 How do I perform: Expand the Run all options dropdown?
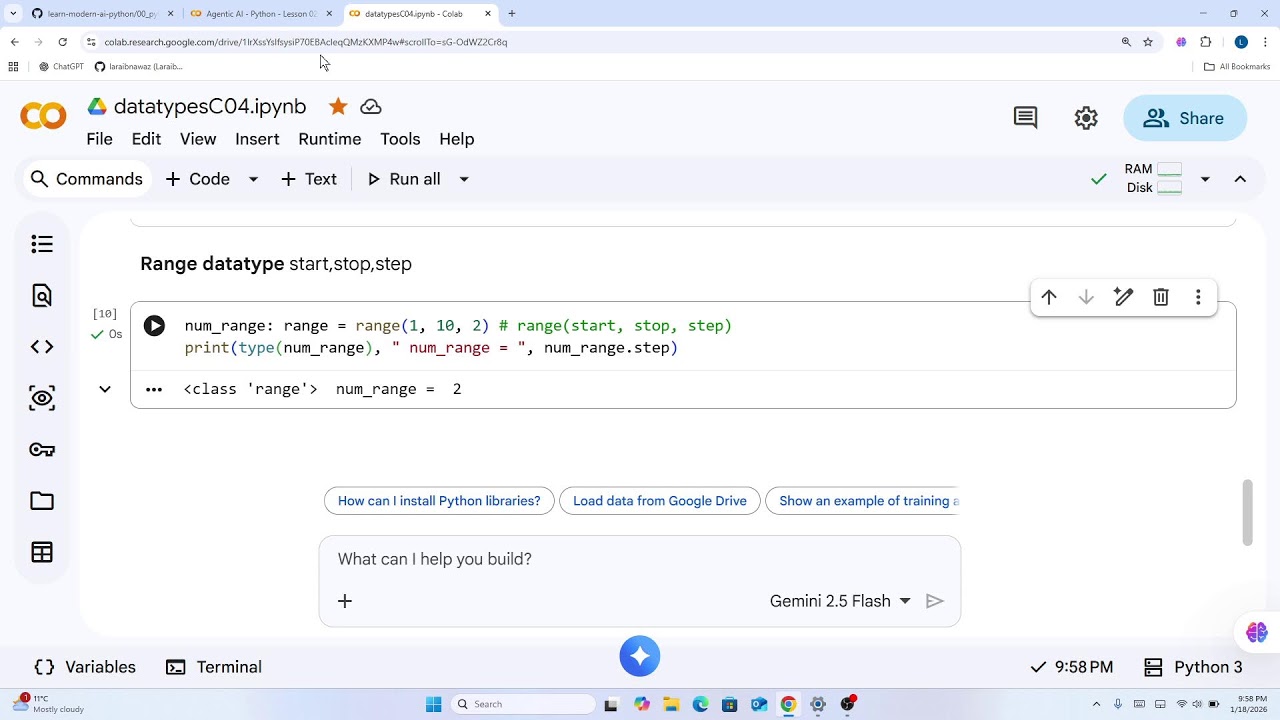click(x=464, y=179)
